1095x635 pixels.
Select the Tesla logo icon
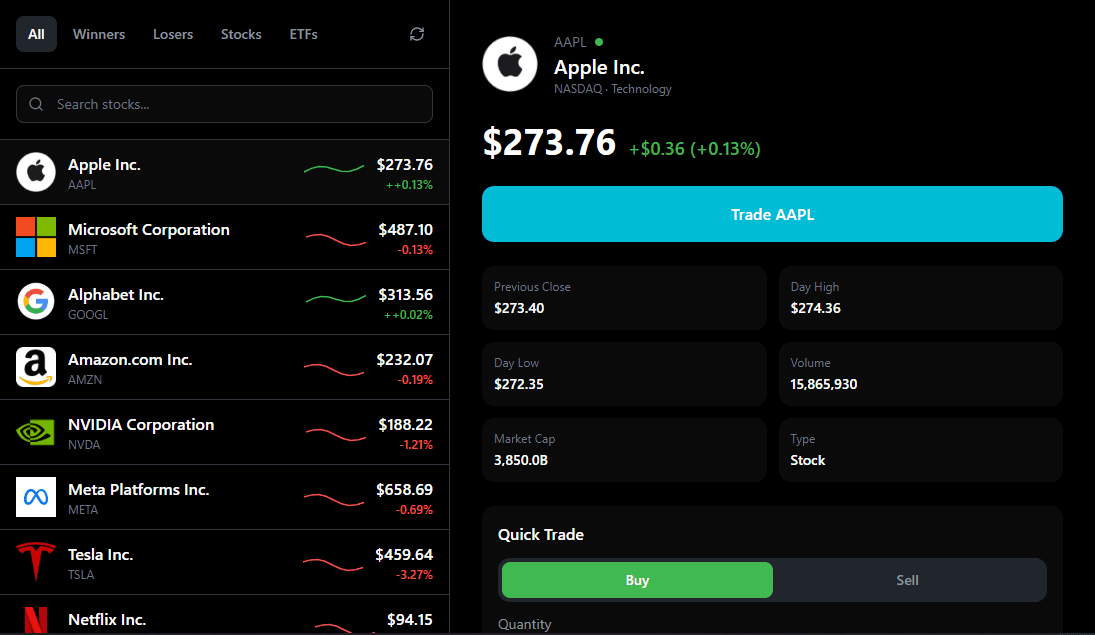click(x=36, y=562)
